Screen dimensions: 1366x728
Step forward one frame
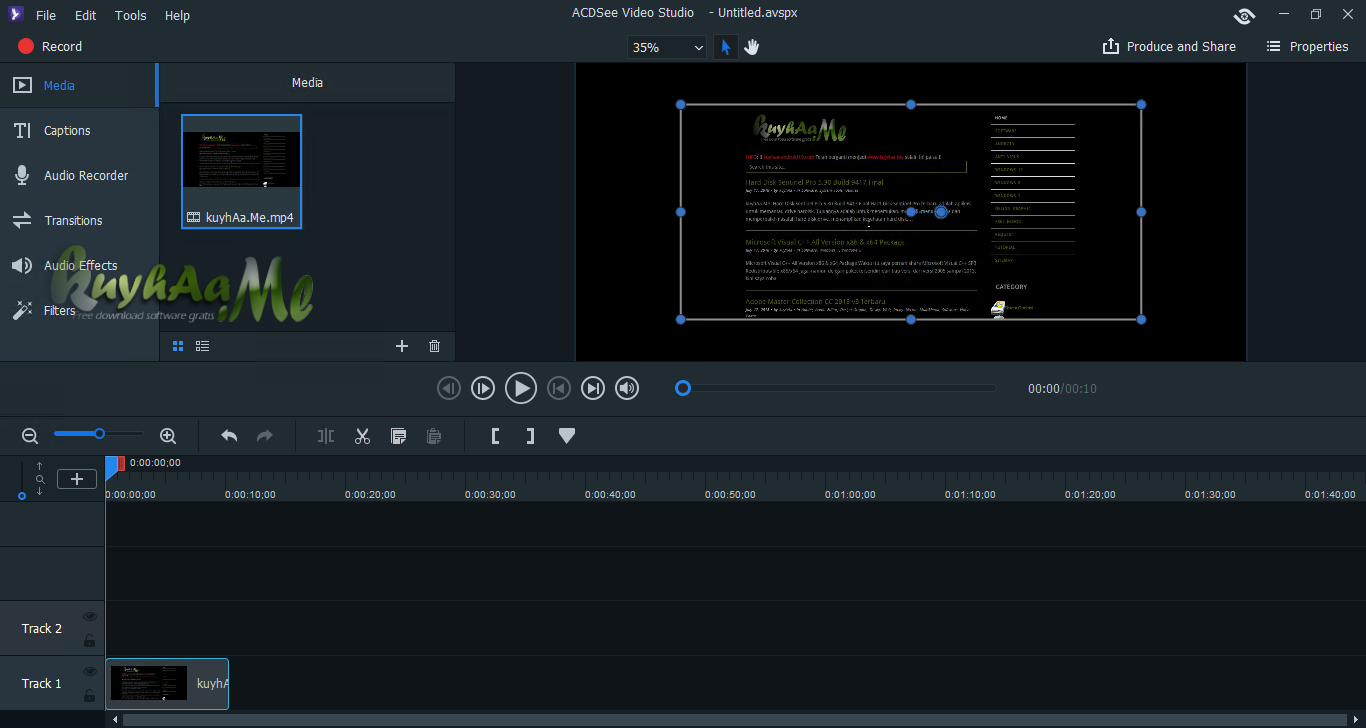click(483, 388)
